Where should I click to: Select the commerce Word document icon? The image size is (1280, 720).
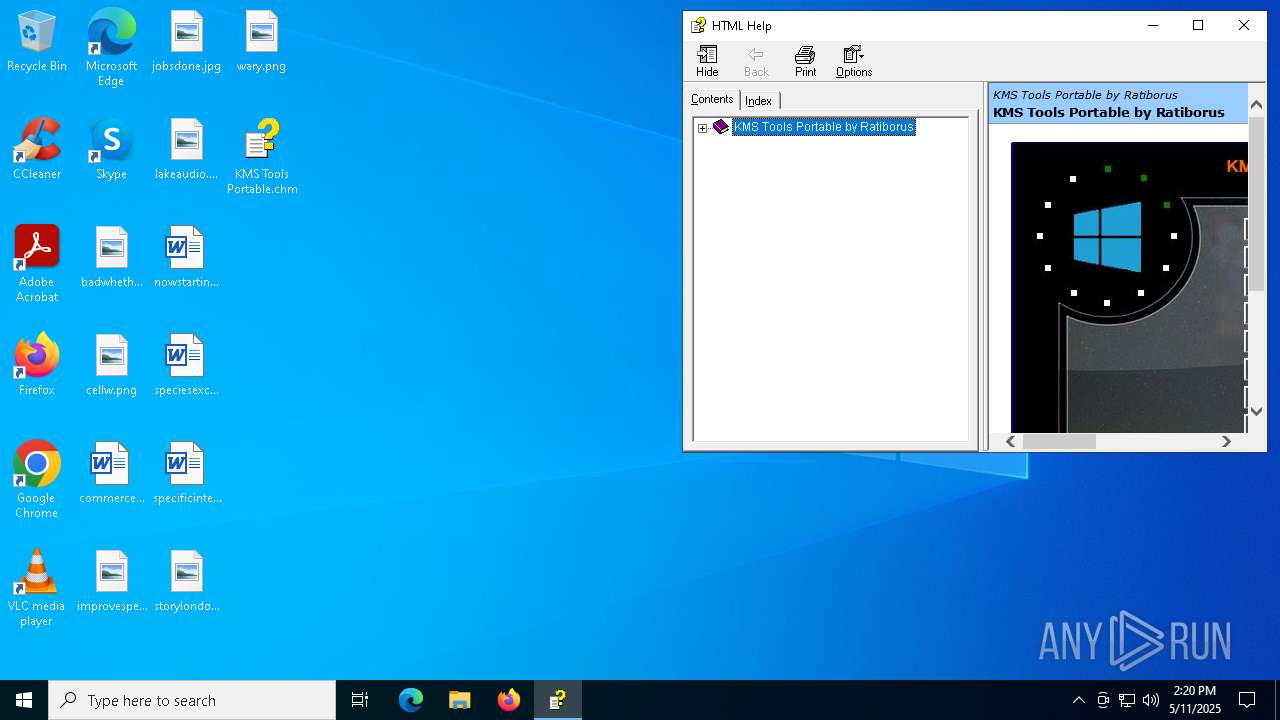[x=111, y=474]
